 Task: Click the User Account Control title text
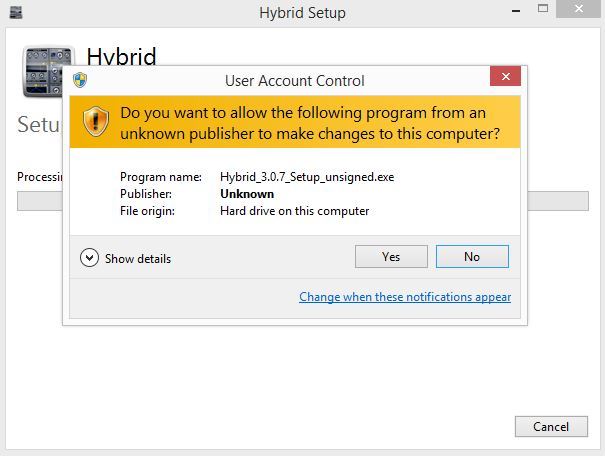click(295, 81)
